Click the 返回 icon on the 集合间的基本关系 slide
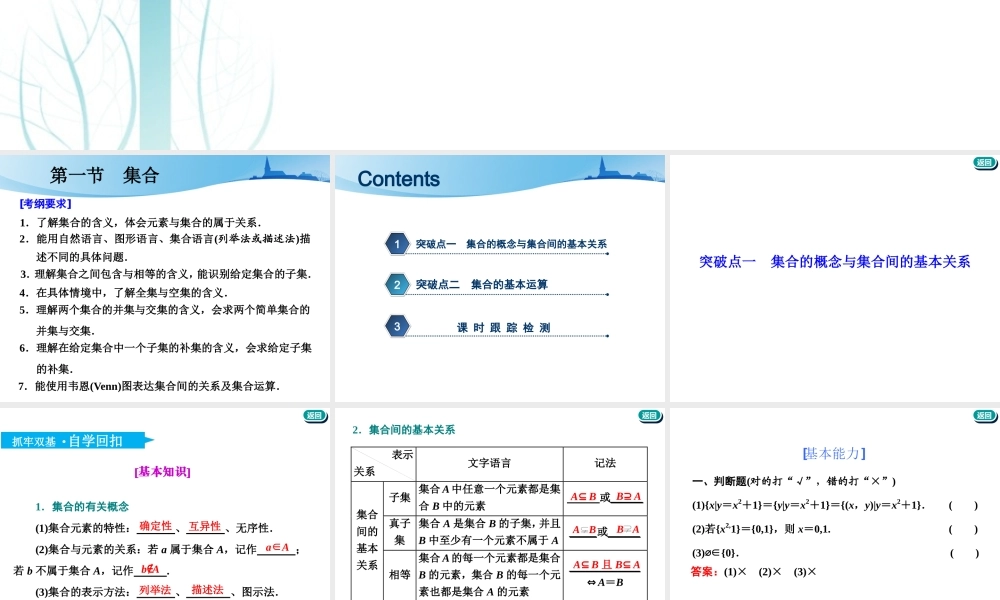1000x600 pixels. click(x=649, y=416)
